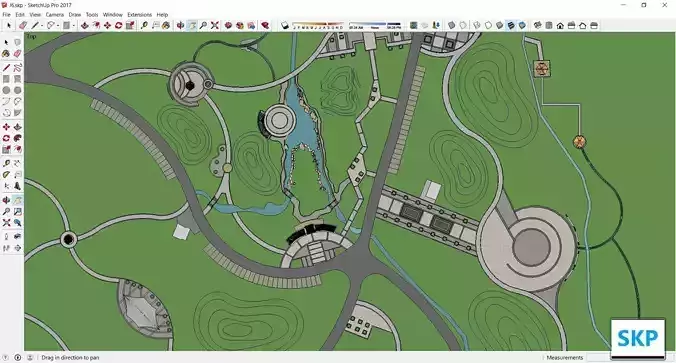Image resolution: width=676 pixels, height=363 pixels.
Task: Open the Extensions menu
Action: (140, 15)
